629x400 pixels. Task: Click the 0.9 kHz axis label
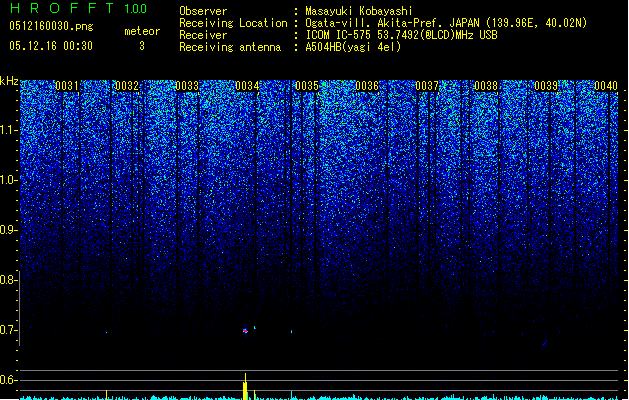point(8,230)
